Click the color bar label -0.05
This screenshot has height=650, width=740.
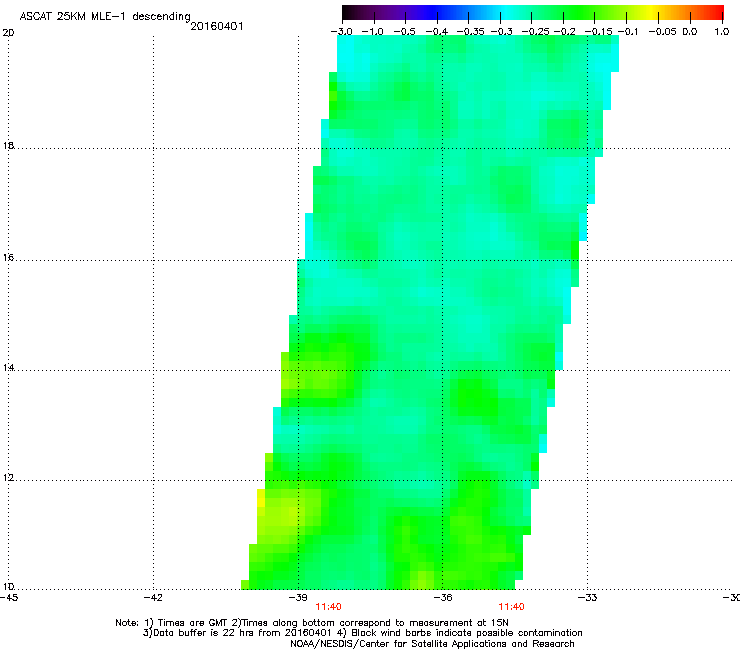click(x=662, y=32)
